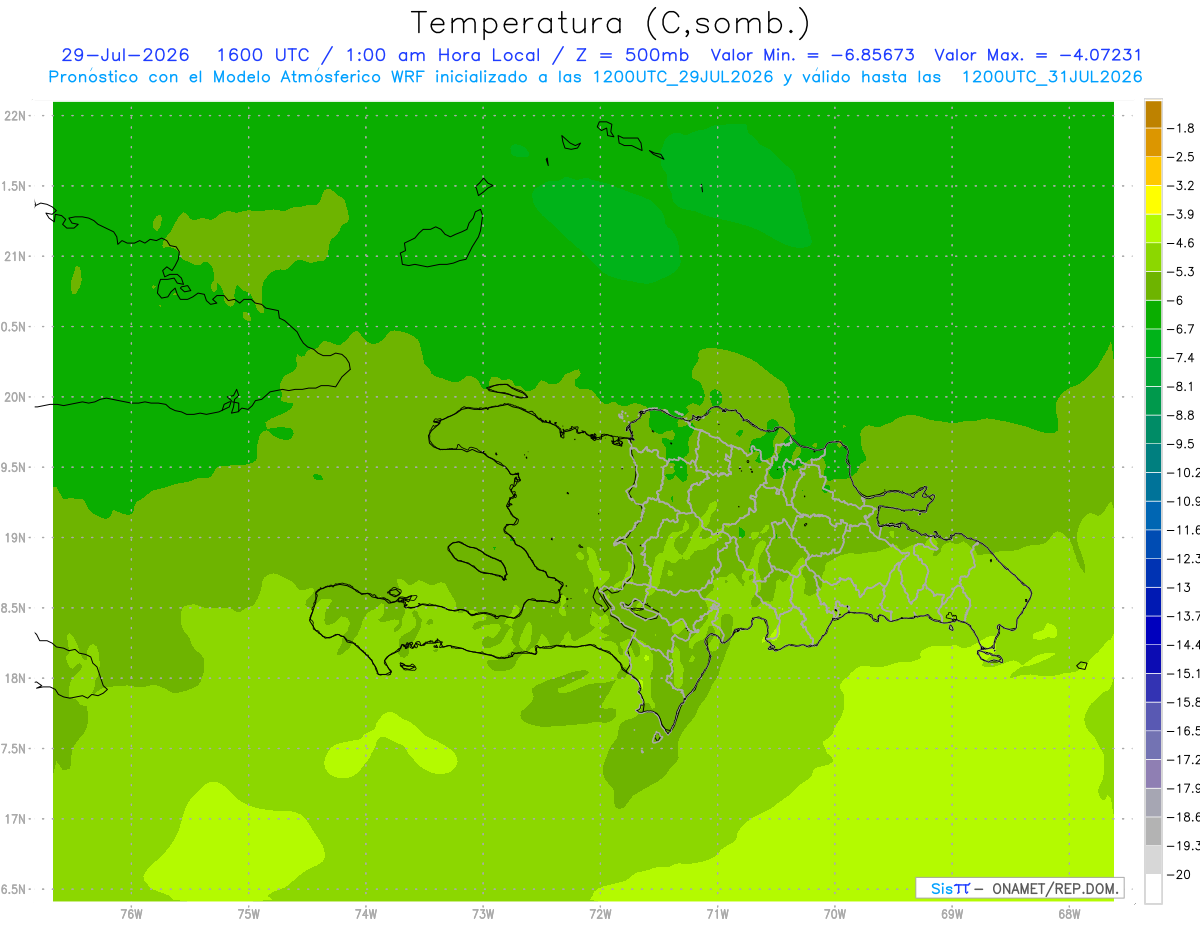The width and height of the screenshot is (1200, 927).
Task: Click the SisTT - ONAMET/REP.DOM. logo box
Action: pos(1019,888)
